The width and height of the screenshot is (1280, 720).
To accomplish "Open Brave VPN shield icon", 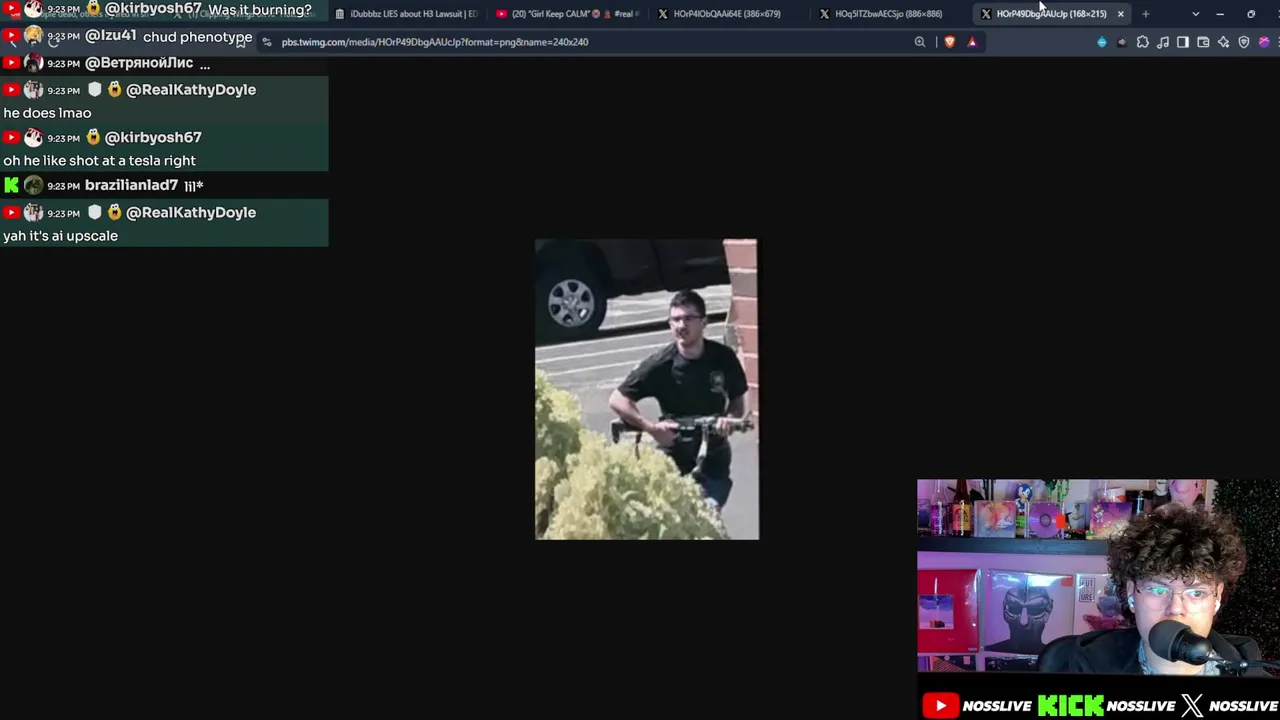I will point(1244,42).
